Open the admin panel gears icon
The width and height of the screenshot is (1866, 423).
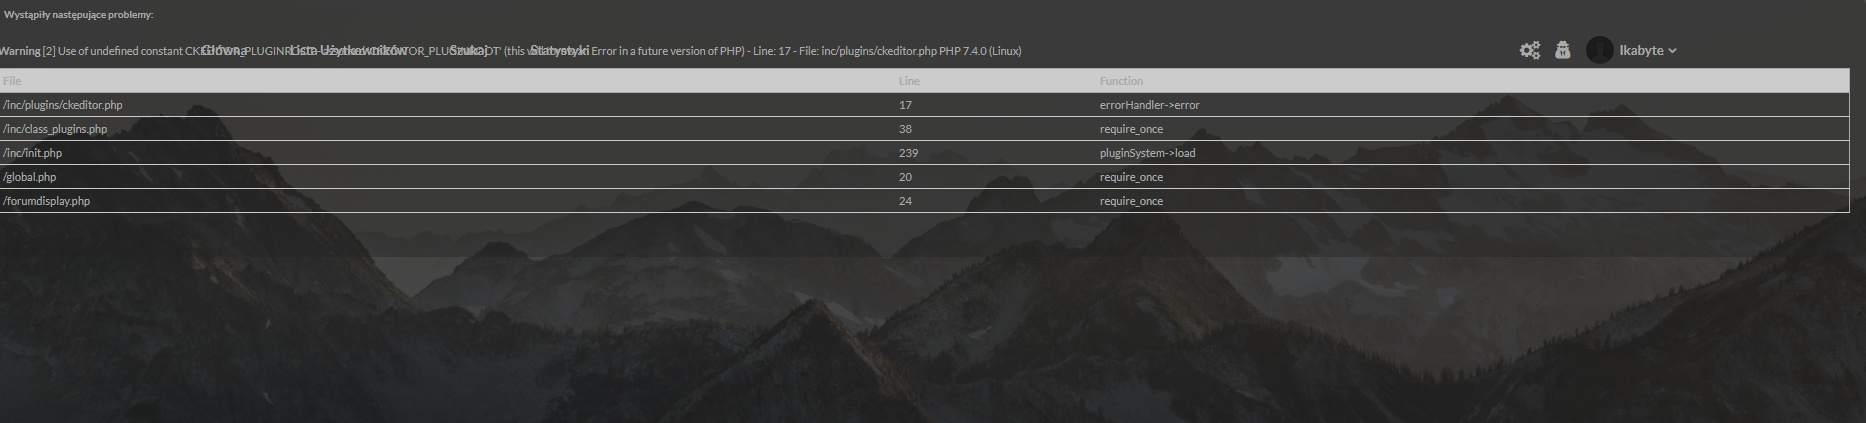pyautogui.click(x=1529, y=50)
